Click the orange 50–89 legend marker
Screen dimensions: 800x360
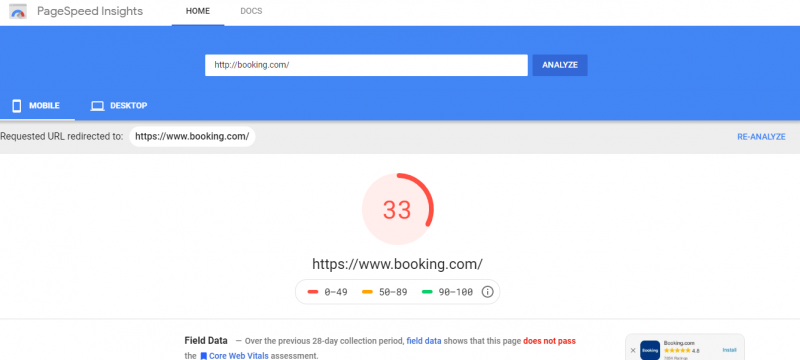coord(367,292)
